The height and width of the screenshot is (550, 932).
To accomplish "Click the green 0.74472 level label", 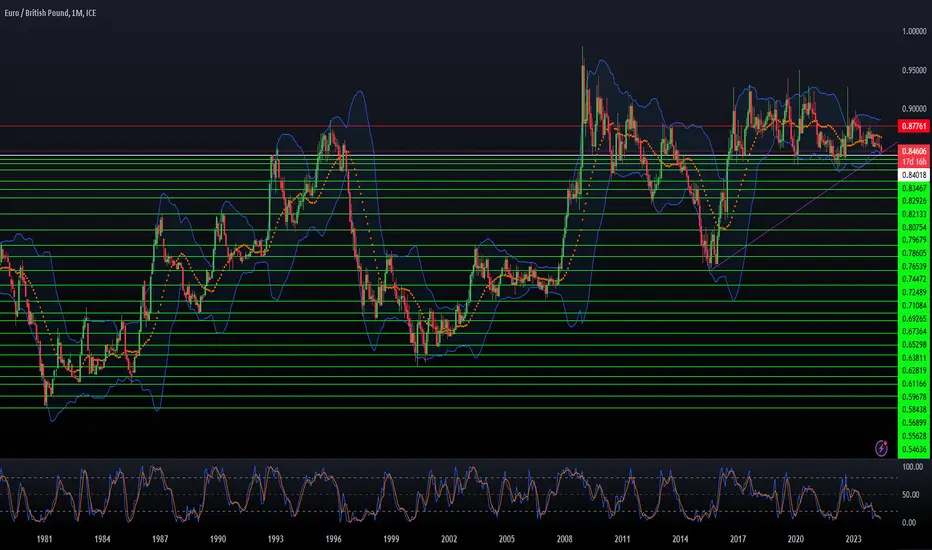I will [914, 279].
